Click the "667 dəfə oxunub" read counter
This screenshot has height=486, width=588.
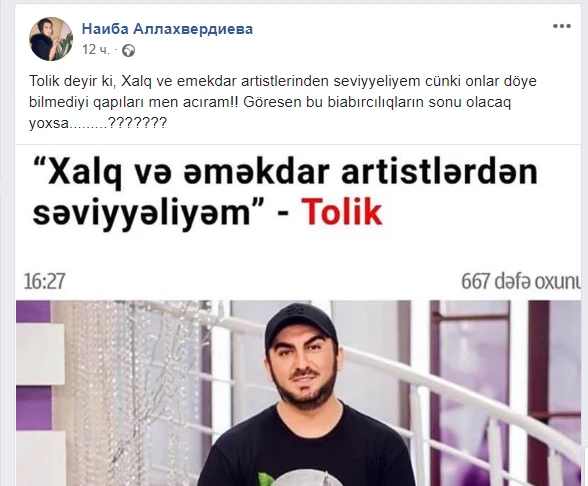pyautogui.click(x=521, y=281)
